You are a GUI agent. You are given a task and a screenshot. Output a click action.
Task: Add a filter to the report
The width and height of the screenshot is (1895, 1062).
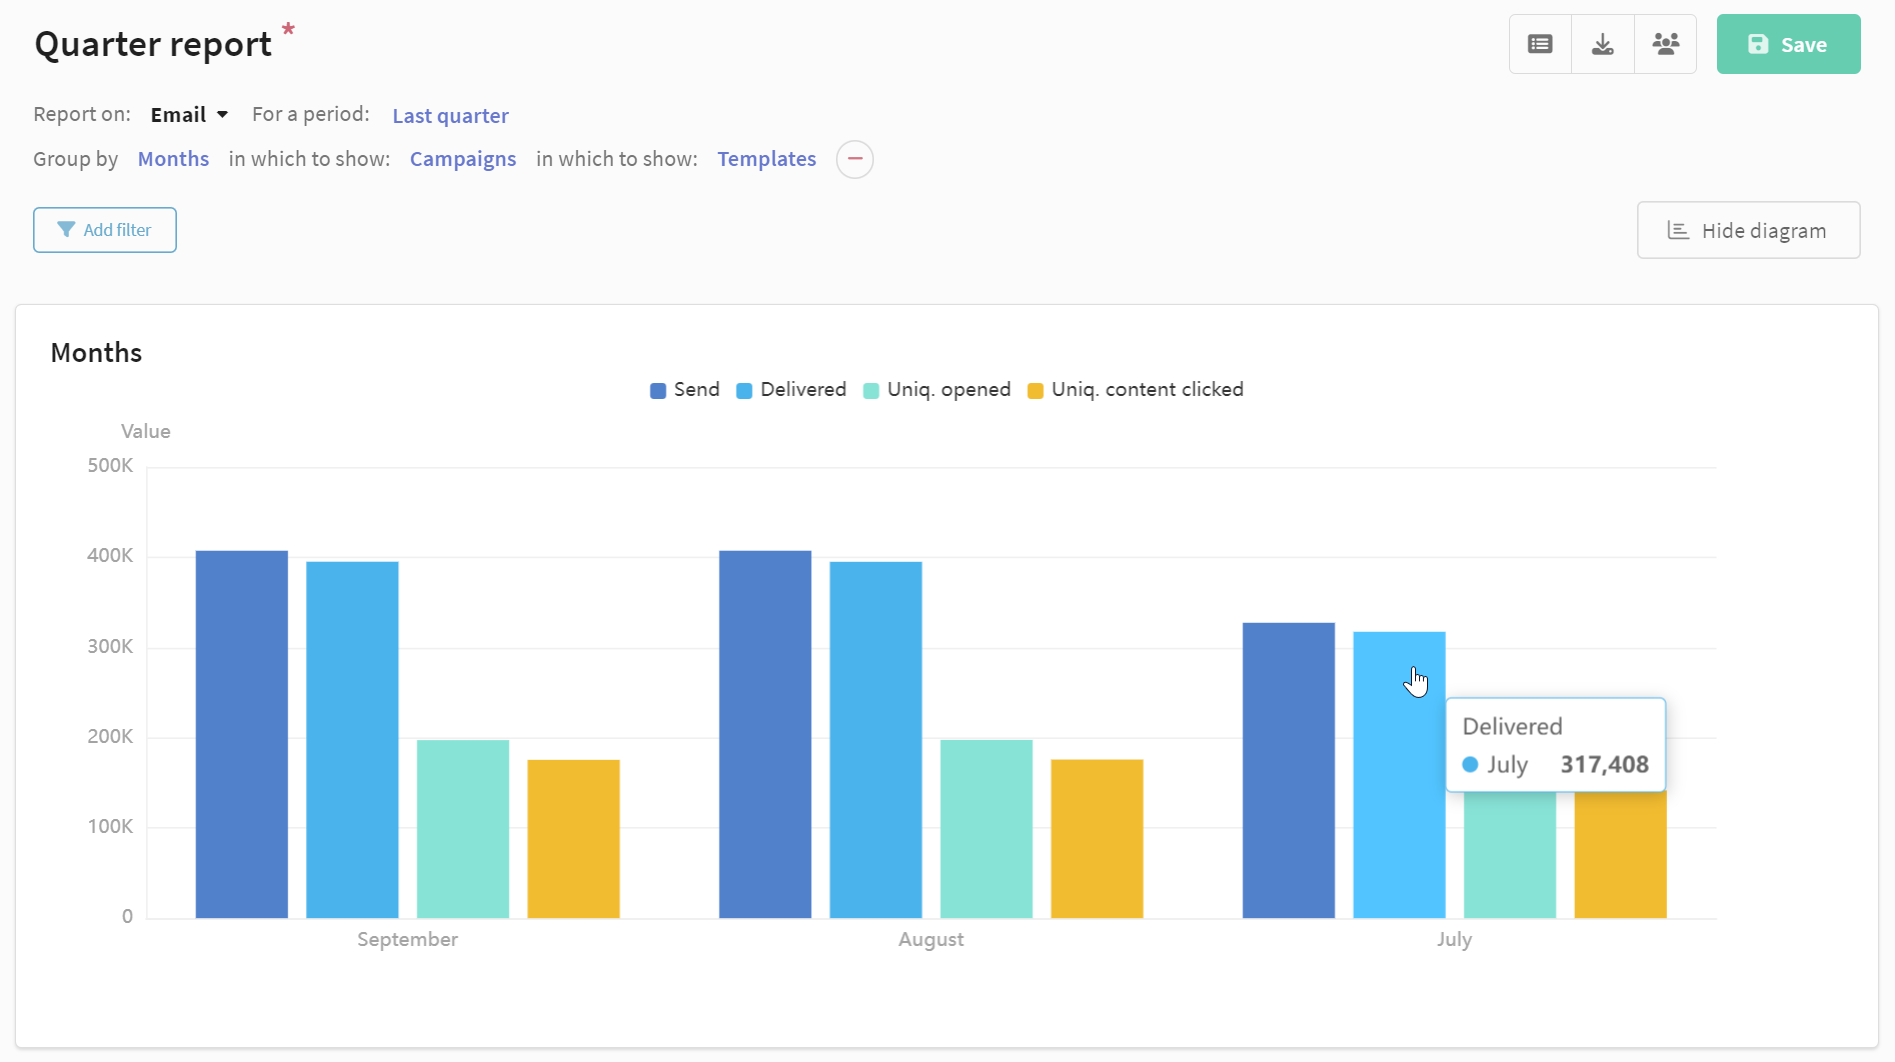click(x=105, y=230)
